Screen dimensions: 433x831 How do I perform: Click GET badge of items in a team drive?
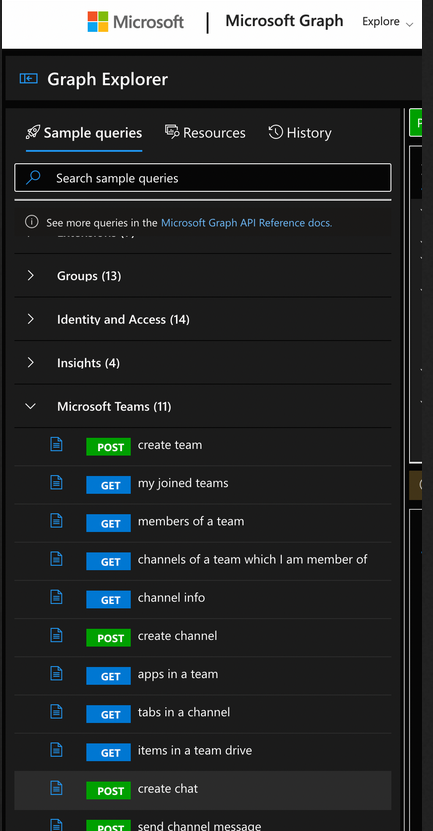point(109,752)
